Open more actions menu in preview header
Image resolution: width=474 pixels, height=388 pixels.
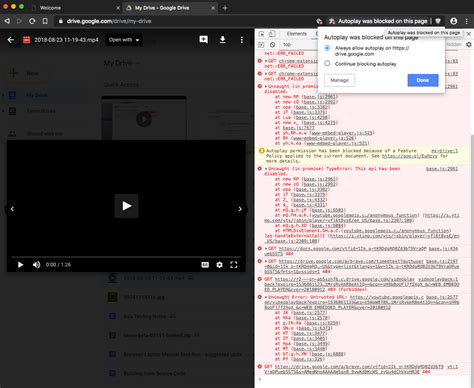tap(242, 40)
